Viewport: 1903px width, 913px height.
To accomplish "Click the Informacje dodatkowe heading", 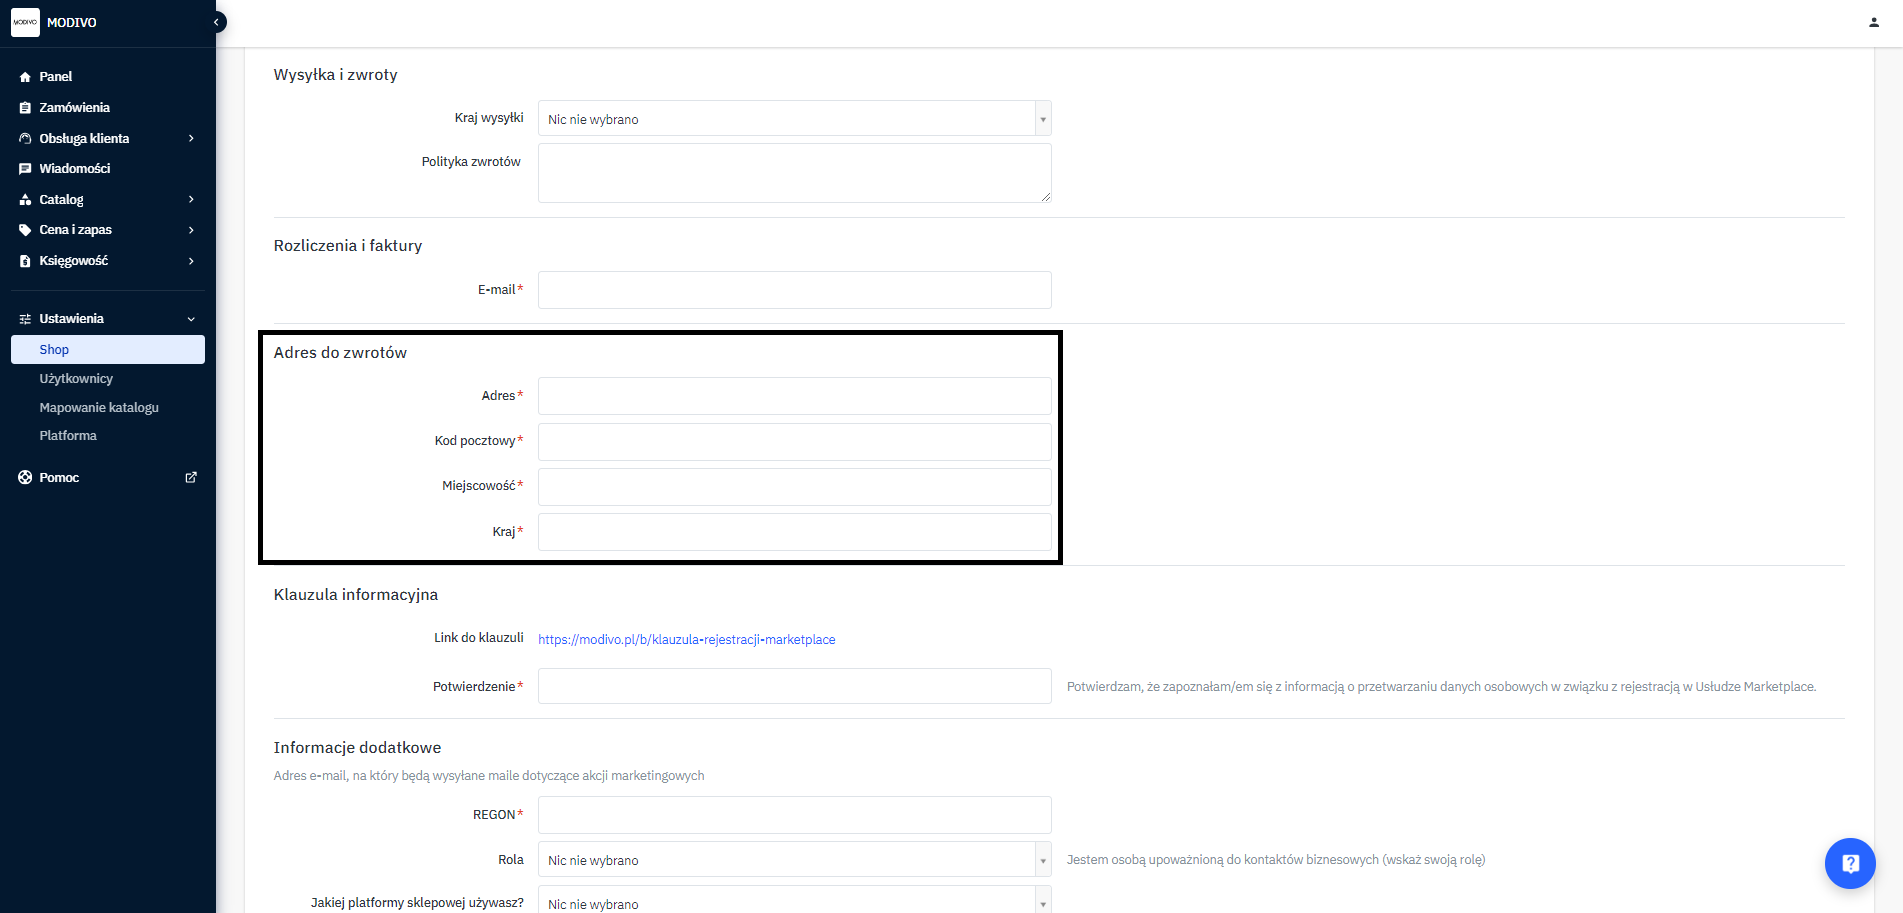I will coord(357,748).
